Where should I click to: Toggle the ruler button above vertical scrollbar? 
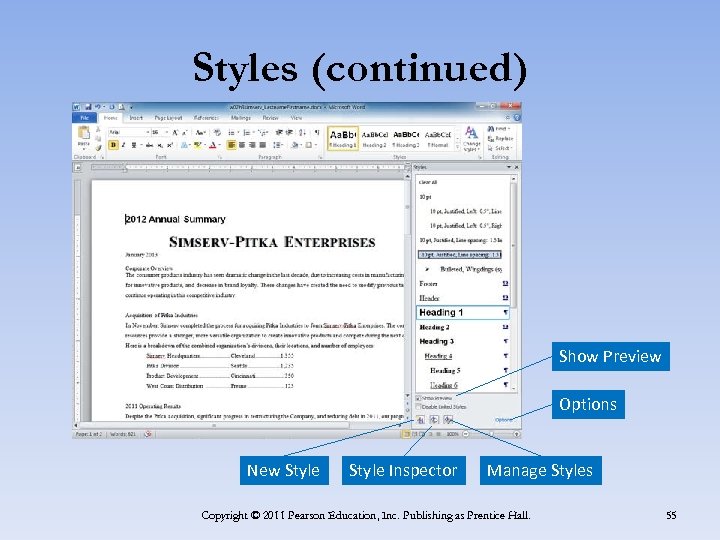pyautogui.click(x=407, y=168)
